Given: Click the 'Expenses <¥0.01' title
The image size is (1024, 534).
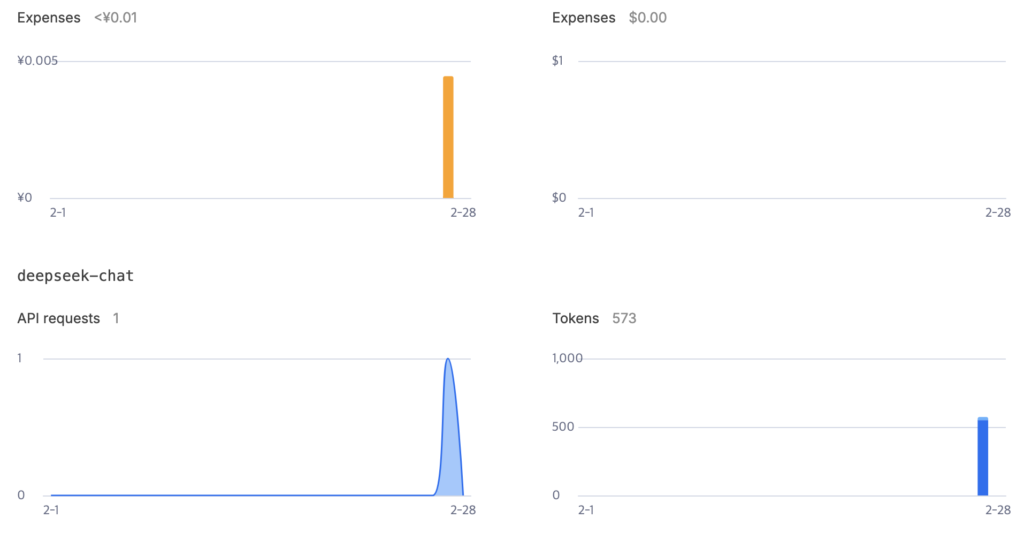Looking at the screenshot, I should [77, 18].
